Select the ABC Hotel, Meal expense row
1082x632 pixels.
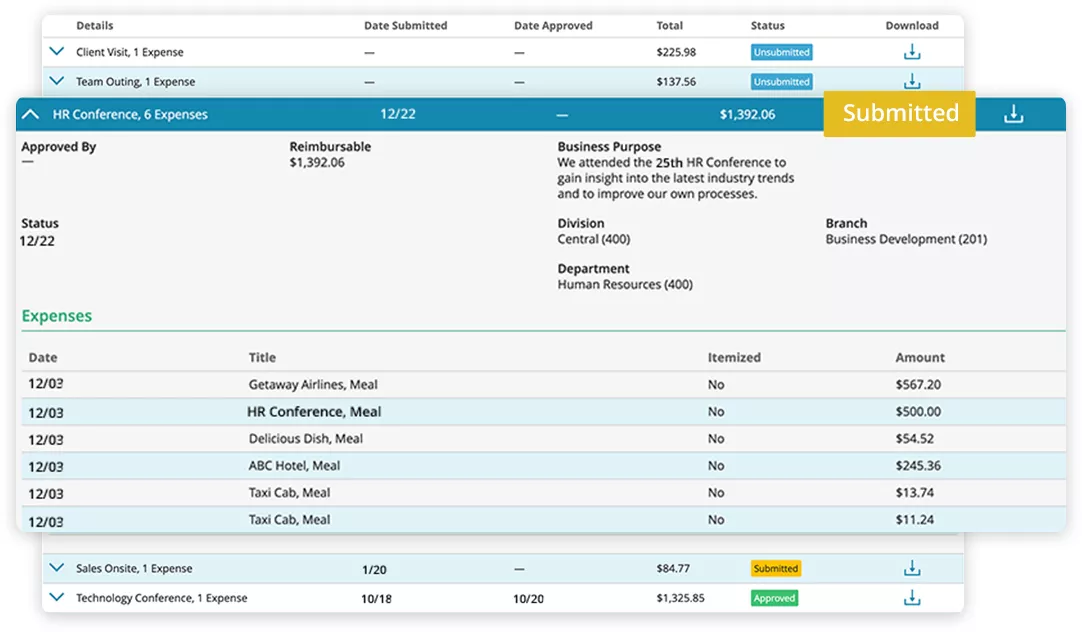coord(294,466)
